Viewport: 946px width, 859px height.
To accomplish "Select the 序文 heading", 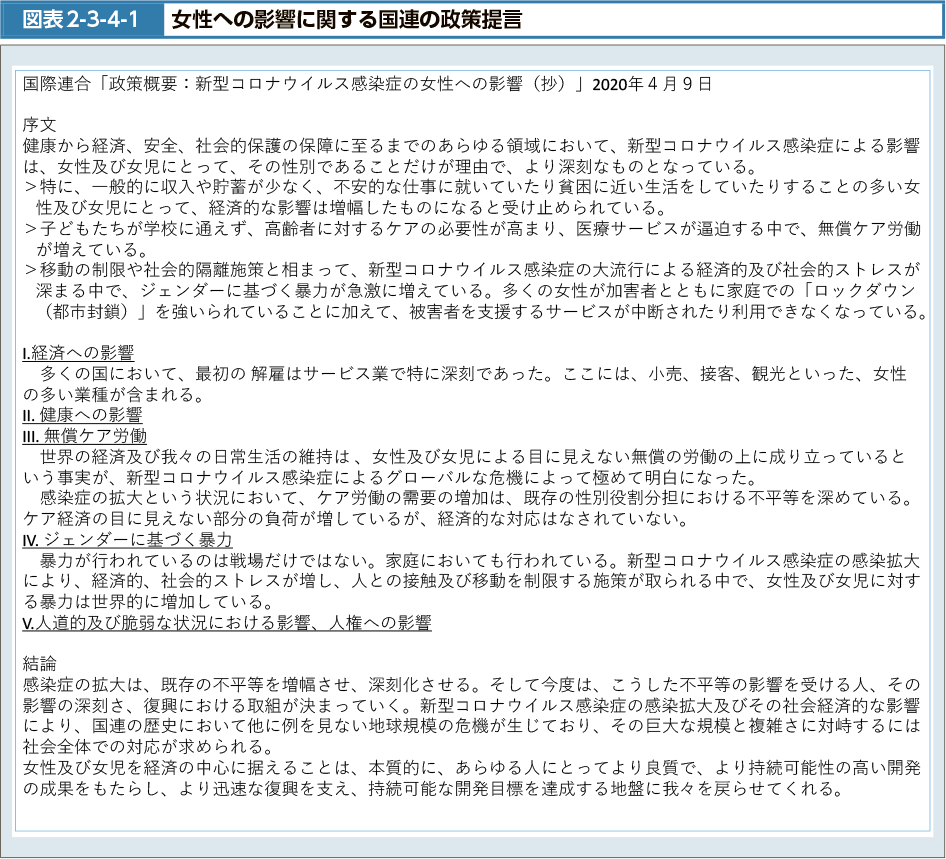I will [39, 124].
